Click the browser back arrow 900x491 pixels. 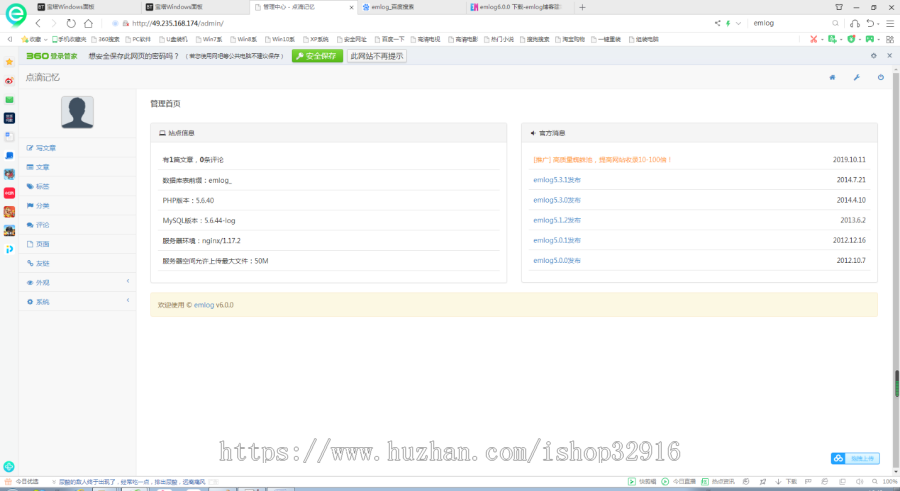(38, 24)
